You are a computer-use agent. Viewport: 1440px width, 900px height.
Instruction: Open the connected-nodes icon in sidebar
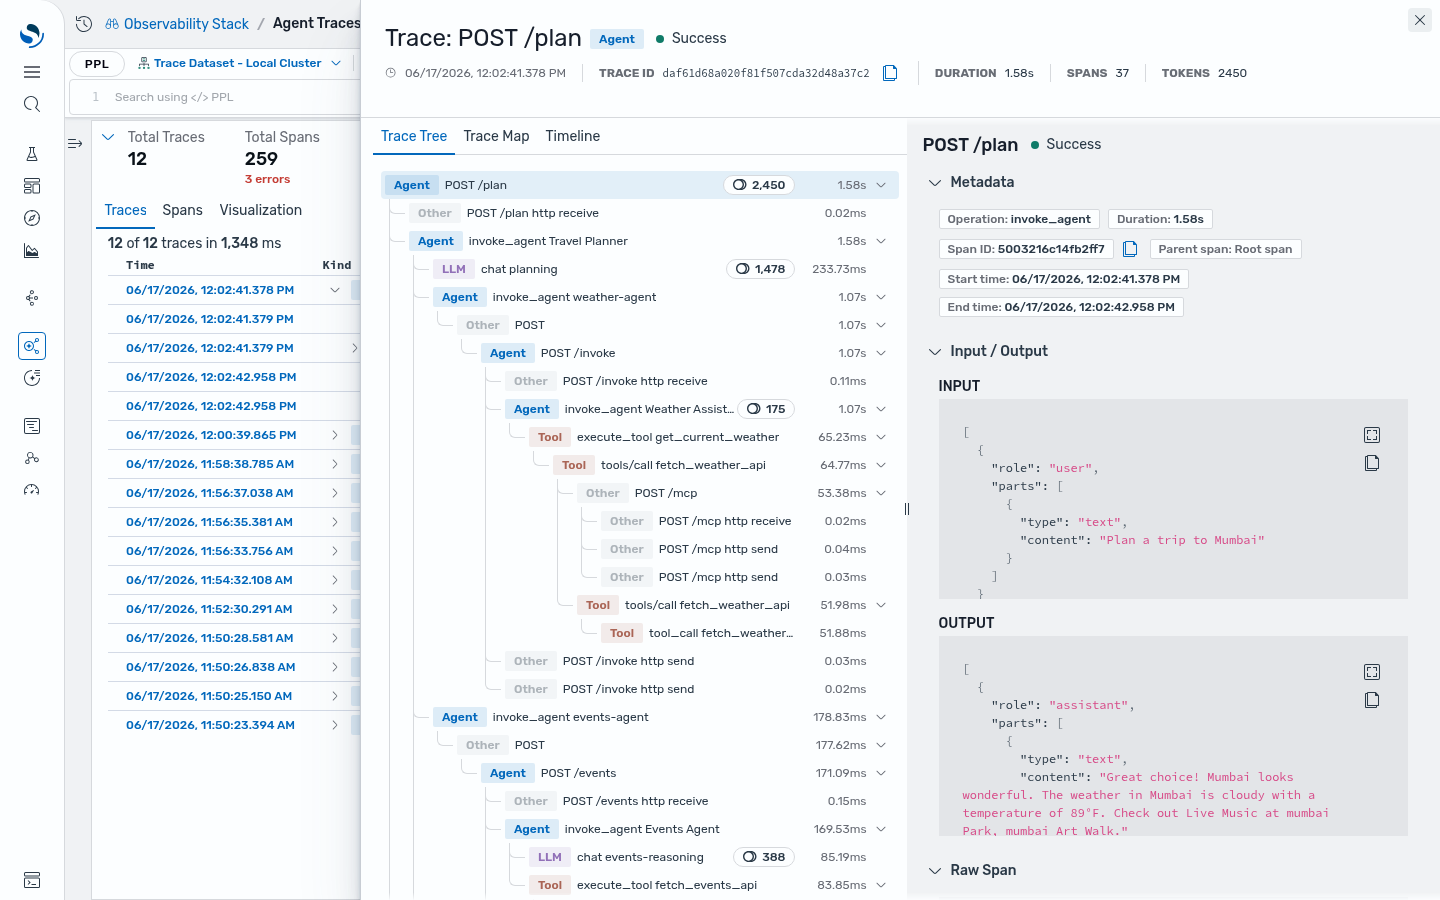click(32, 458)
